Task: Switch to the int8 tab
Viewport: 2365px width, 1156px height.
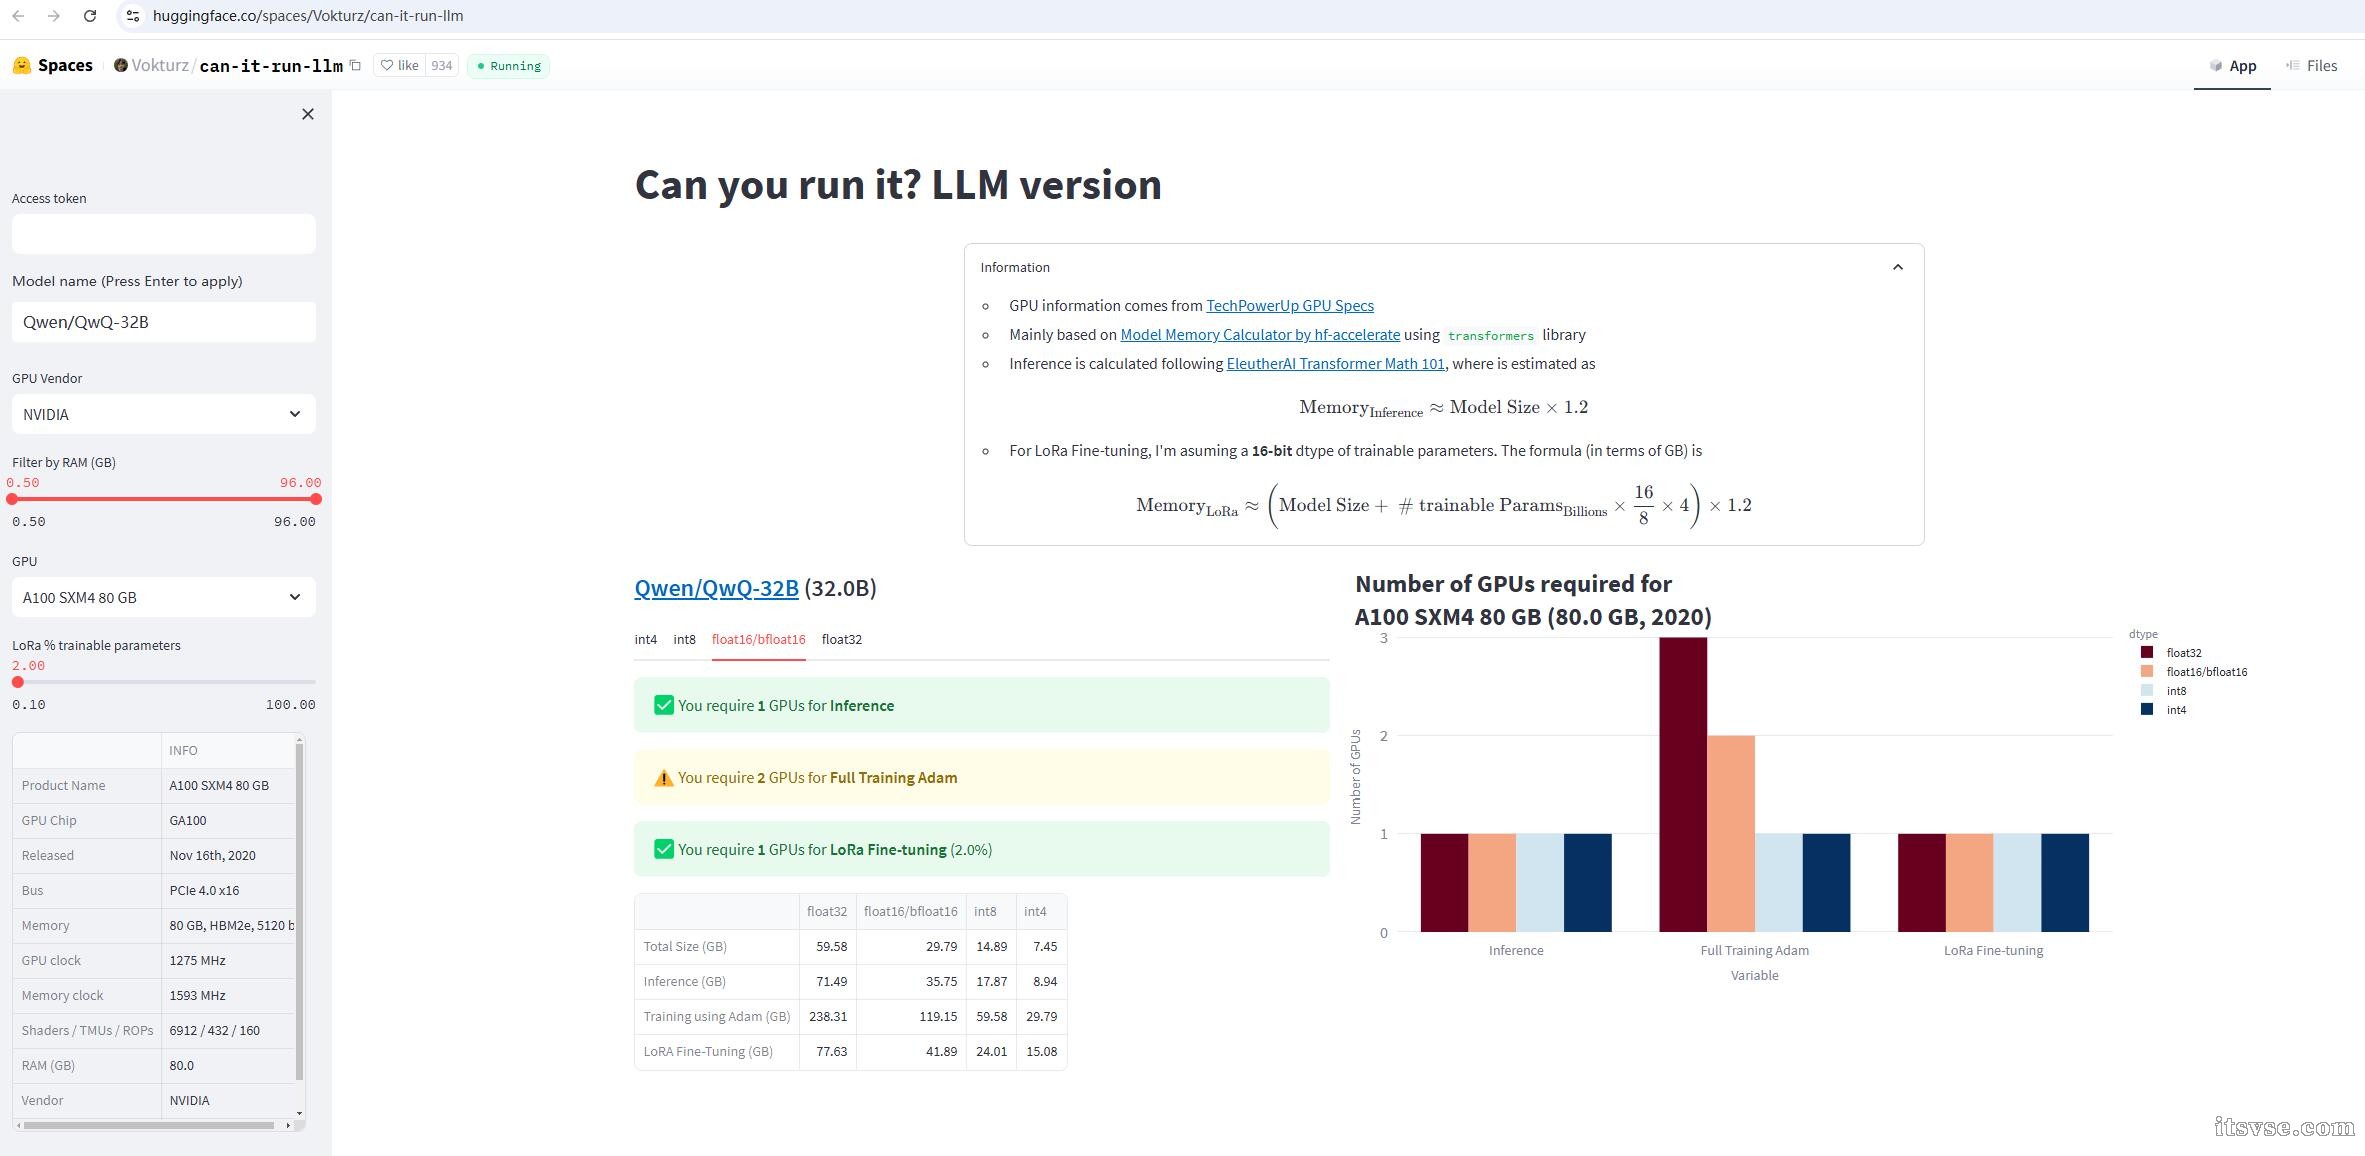Action: tap(684, 639)
